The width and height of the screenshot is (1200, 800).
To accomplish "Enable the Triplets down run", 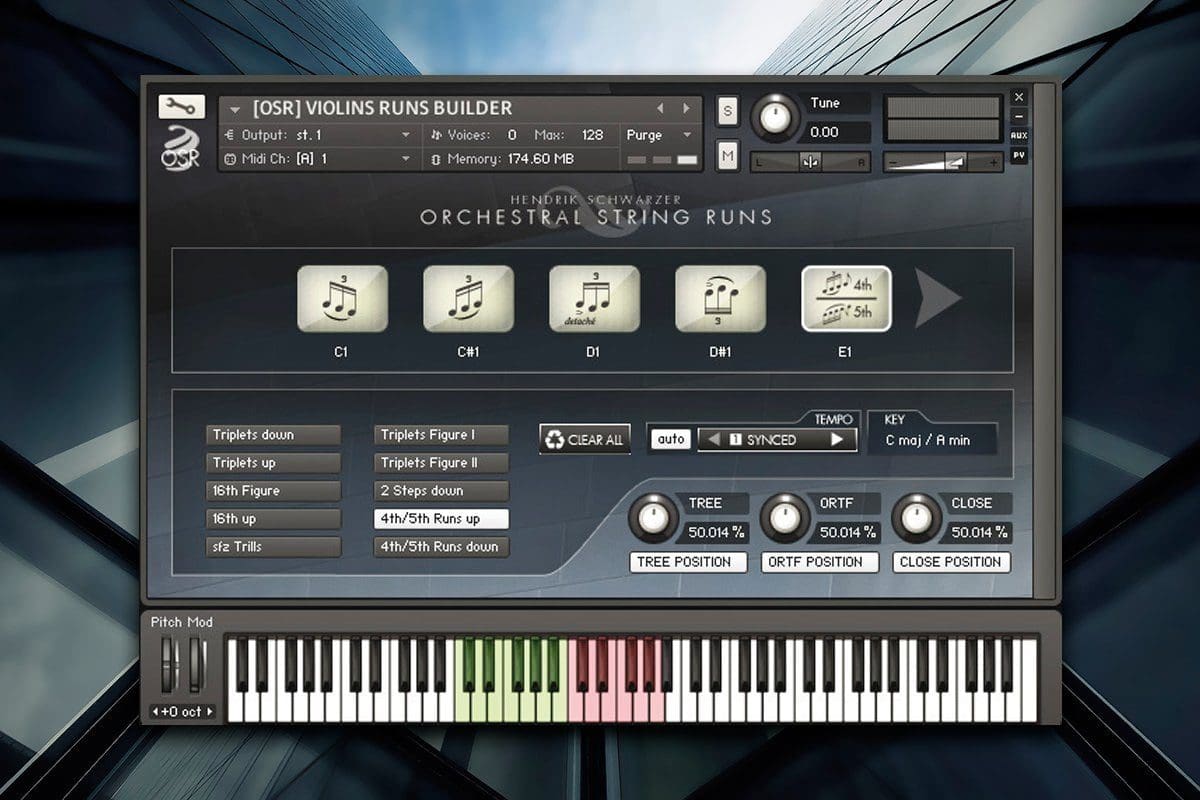I will pyautogui.click(x=274, y=435).
